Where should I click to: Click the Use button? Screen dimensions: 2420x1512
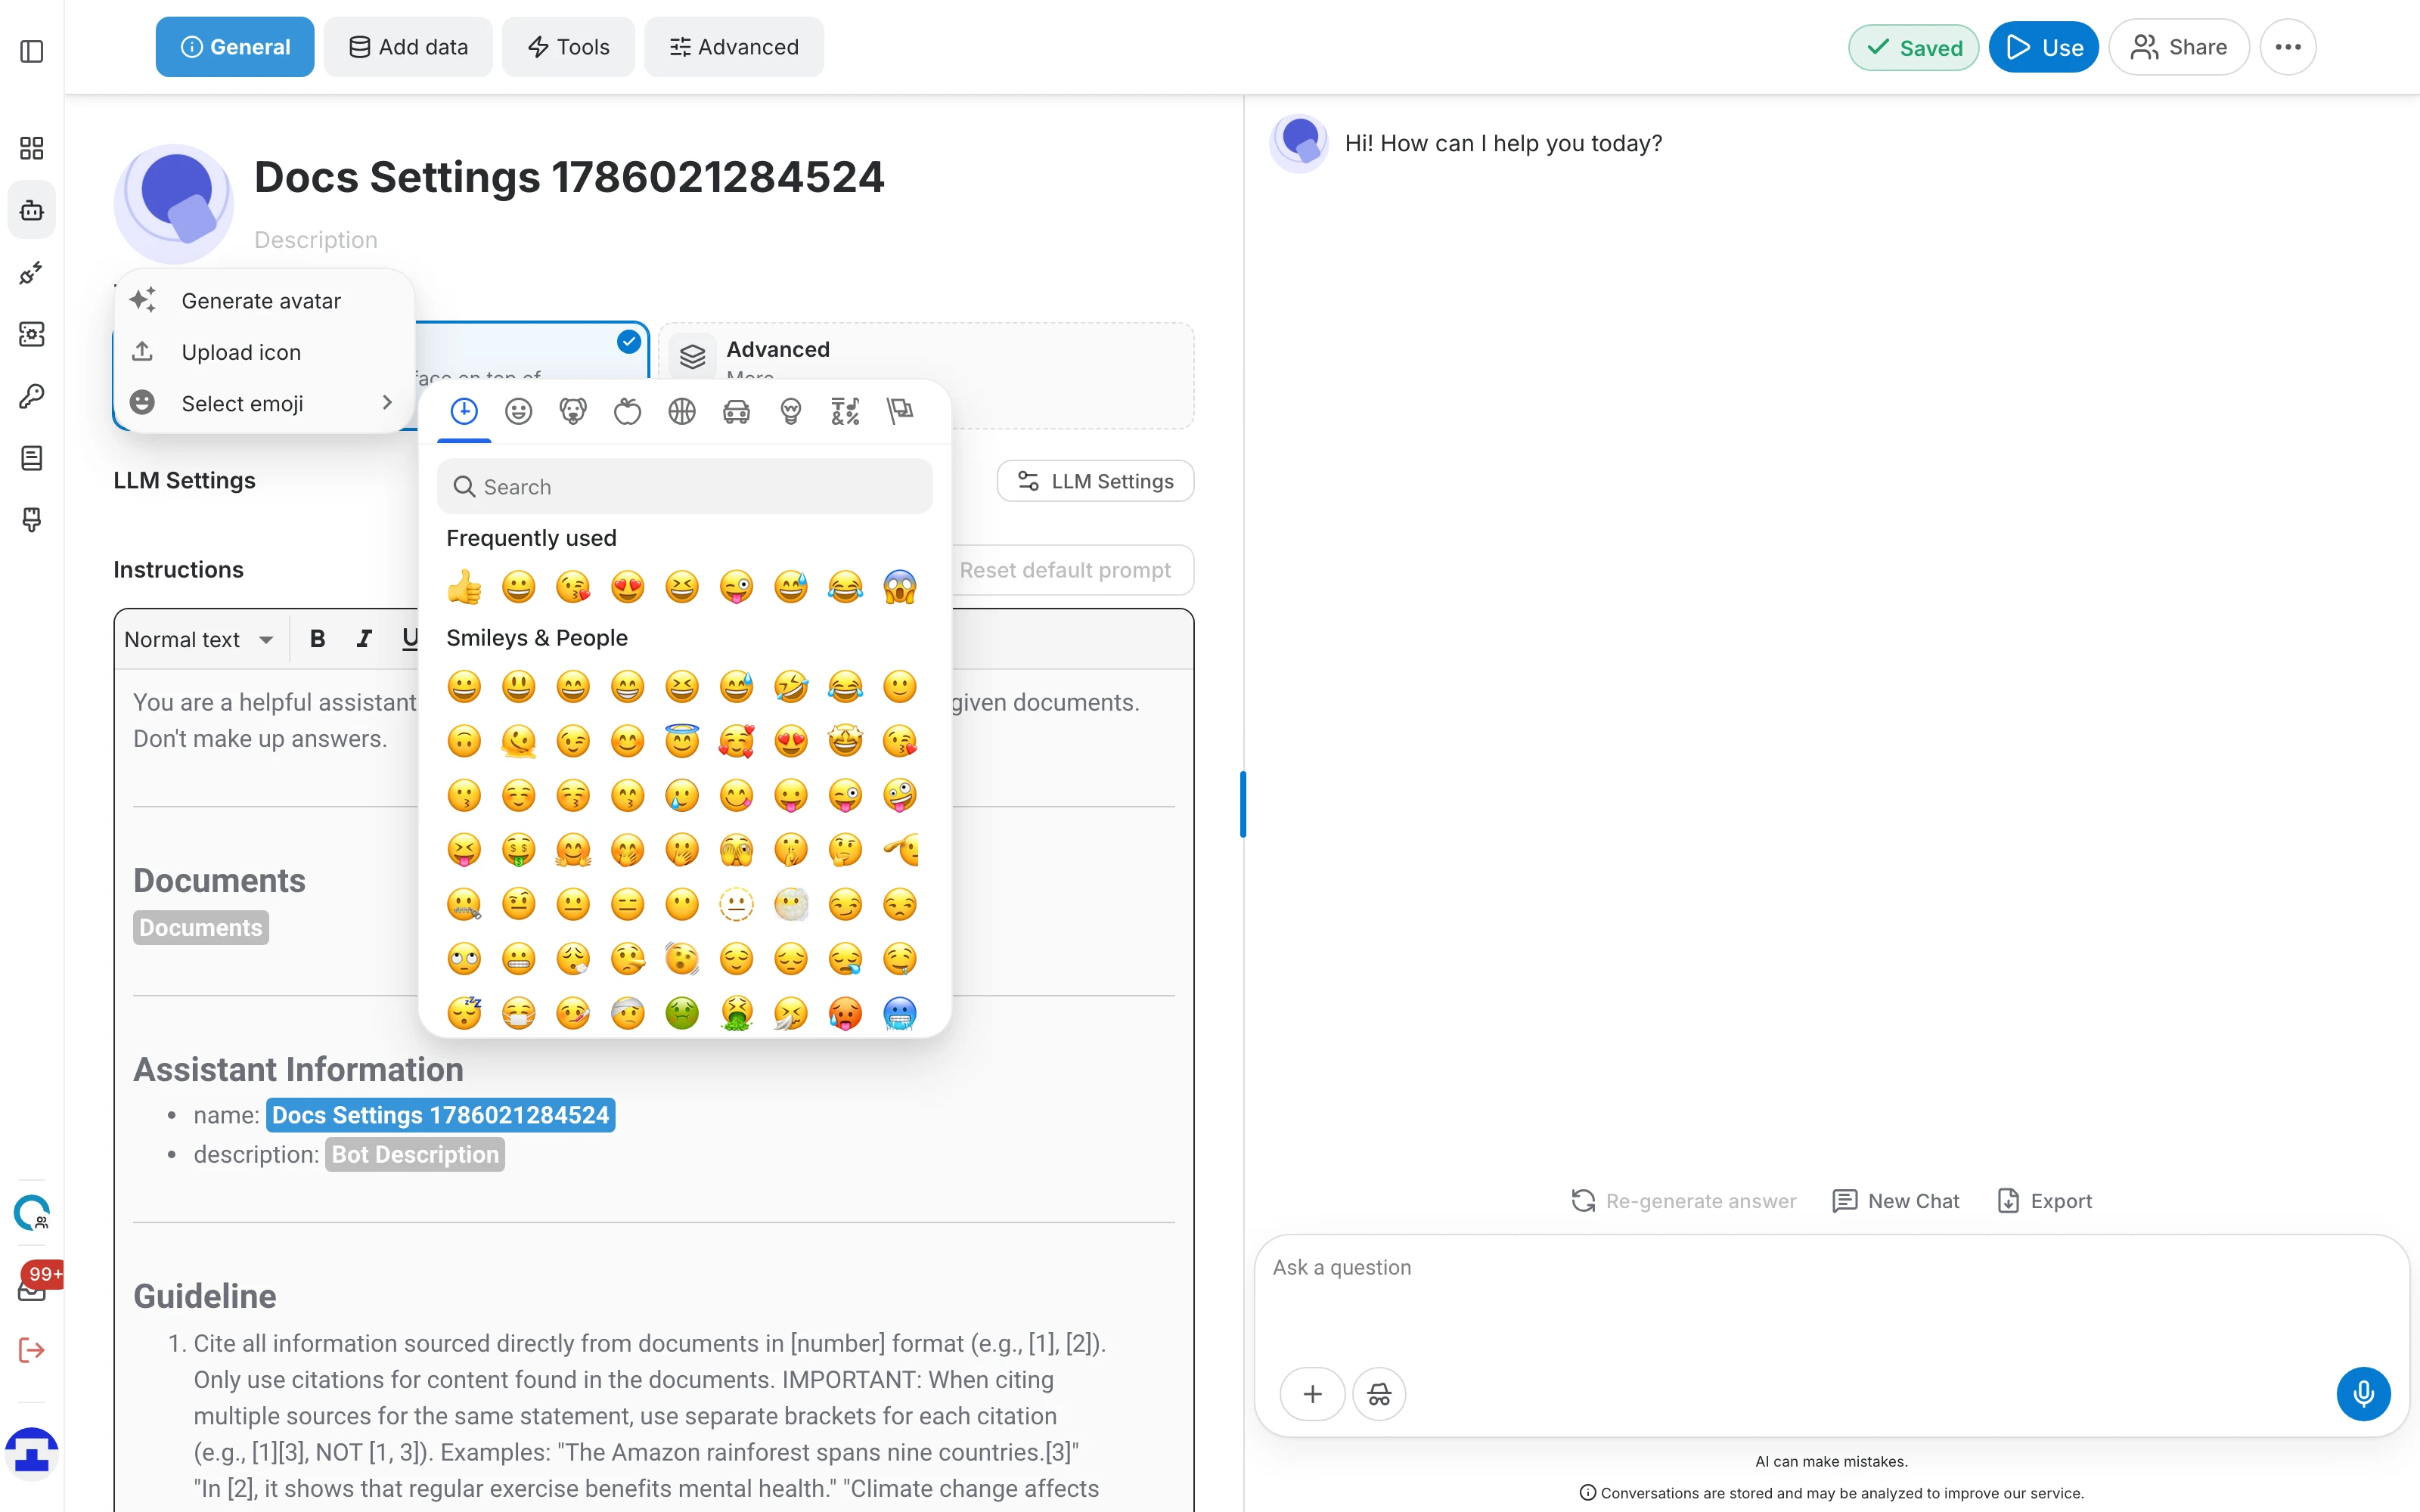2043,47
